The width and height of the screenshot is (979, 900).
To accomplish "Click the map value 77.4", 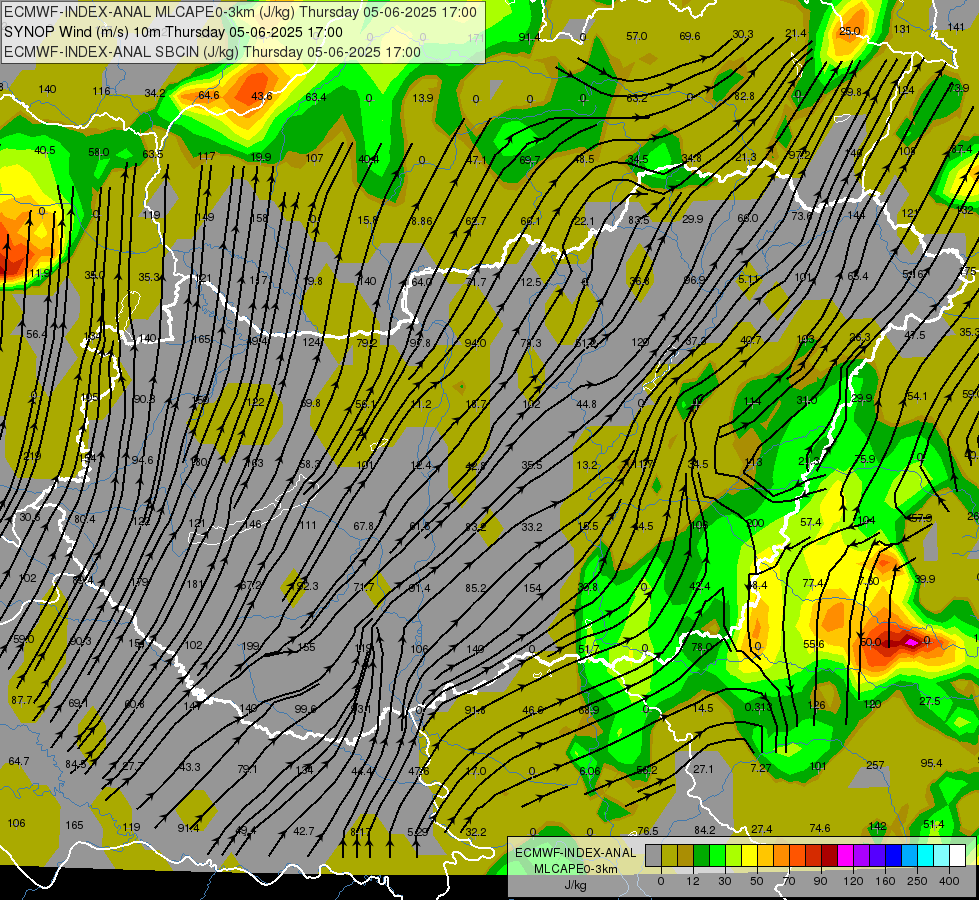I will (813, 583).
